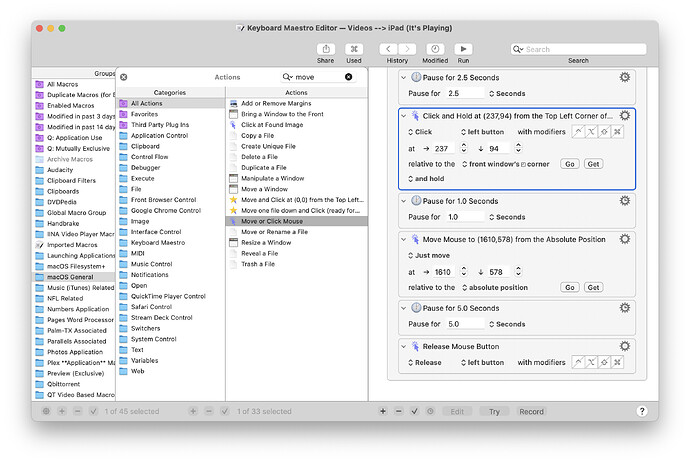The height and width of the screenshot is (463, 690).
Task: Select the Favorites category
Action: pyautogui.click(x=171, y=114)
